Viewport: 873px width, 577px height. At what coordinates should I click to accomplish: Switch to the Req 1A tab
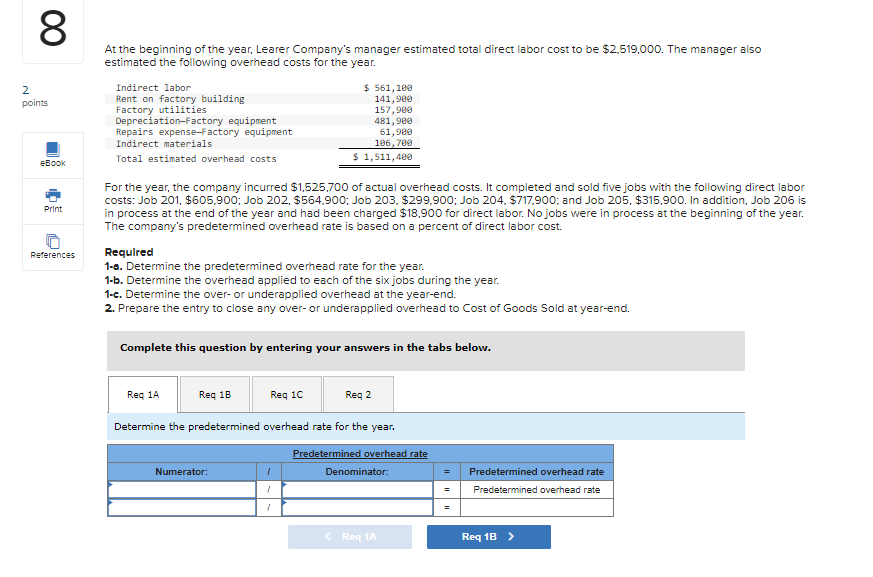(x=143, y=394)
